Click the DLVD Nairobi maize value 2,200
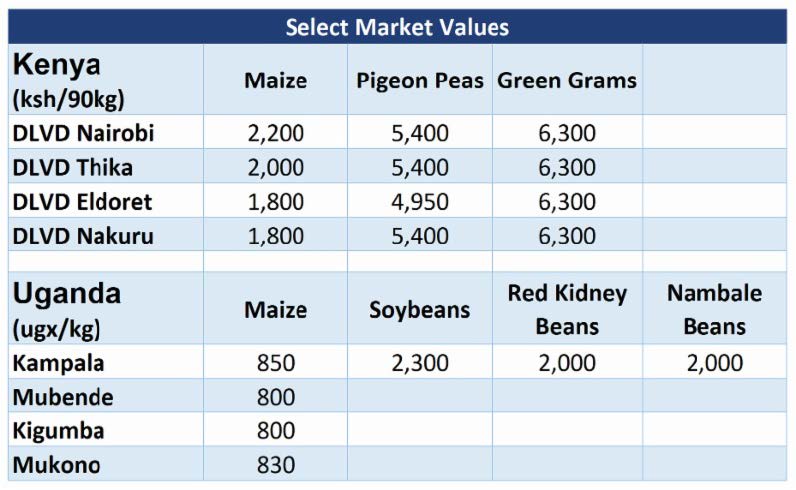The height and width of the screenshot is (490, 796). pyautogui.click(x=276, y=134)
